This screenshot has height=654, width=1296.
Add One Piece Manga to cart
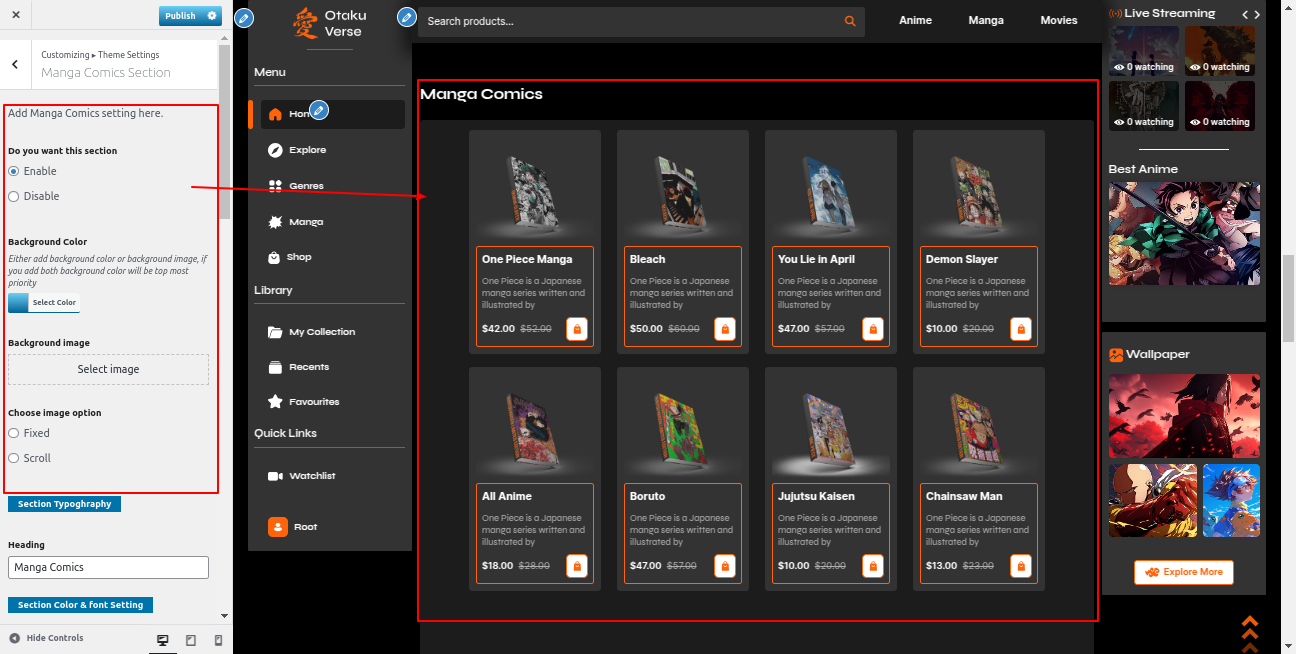coord(577,329)
